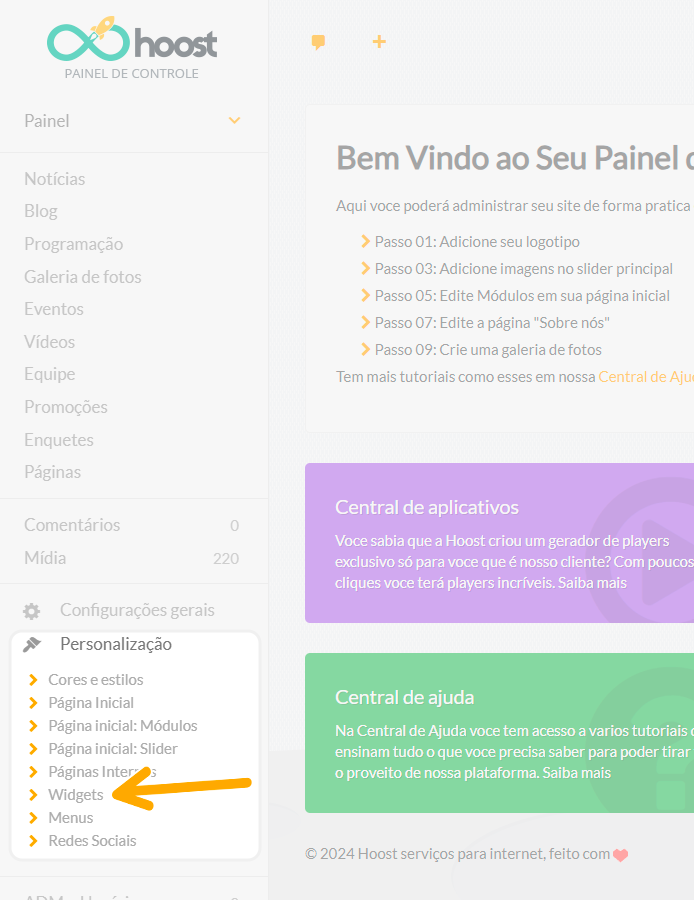This screenshot has width=694, height=900.
Task: Follow the Central de Ajuda link
Action: pyautogui.click(x=646, y=377)
